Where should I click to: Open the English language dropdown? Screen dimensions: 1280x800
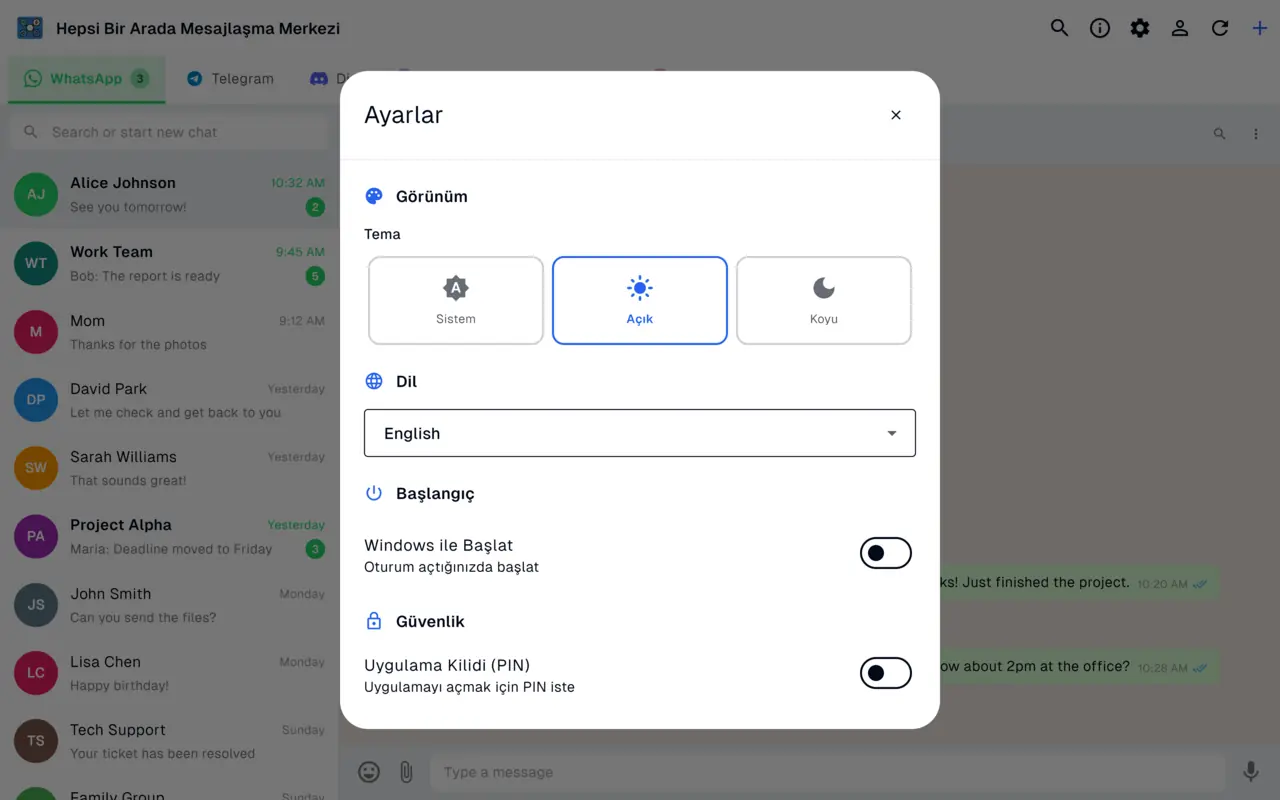[640, 433]
